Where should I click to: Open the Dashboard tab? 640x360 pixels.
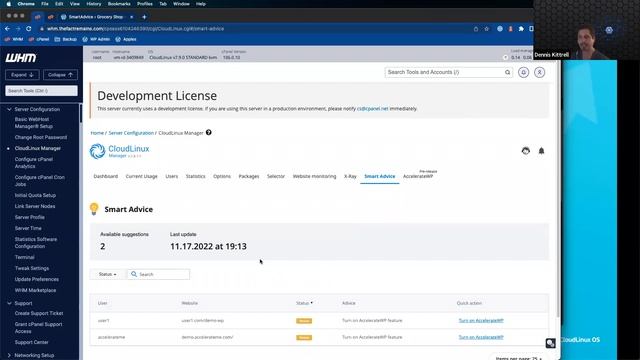coord(106,176)
